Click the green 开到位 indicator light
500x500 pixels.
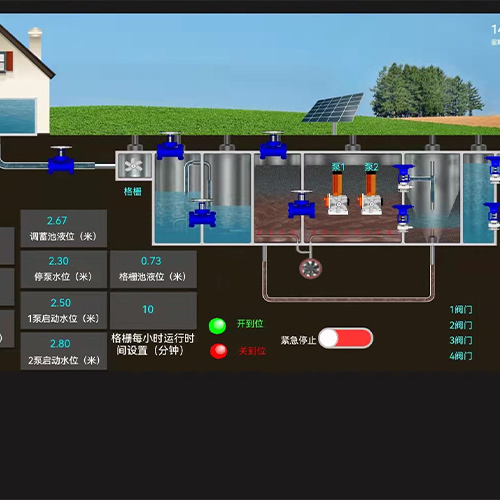click(217, 326)
